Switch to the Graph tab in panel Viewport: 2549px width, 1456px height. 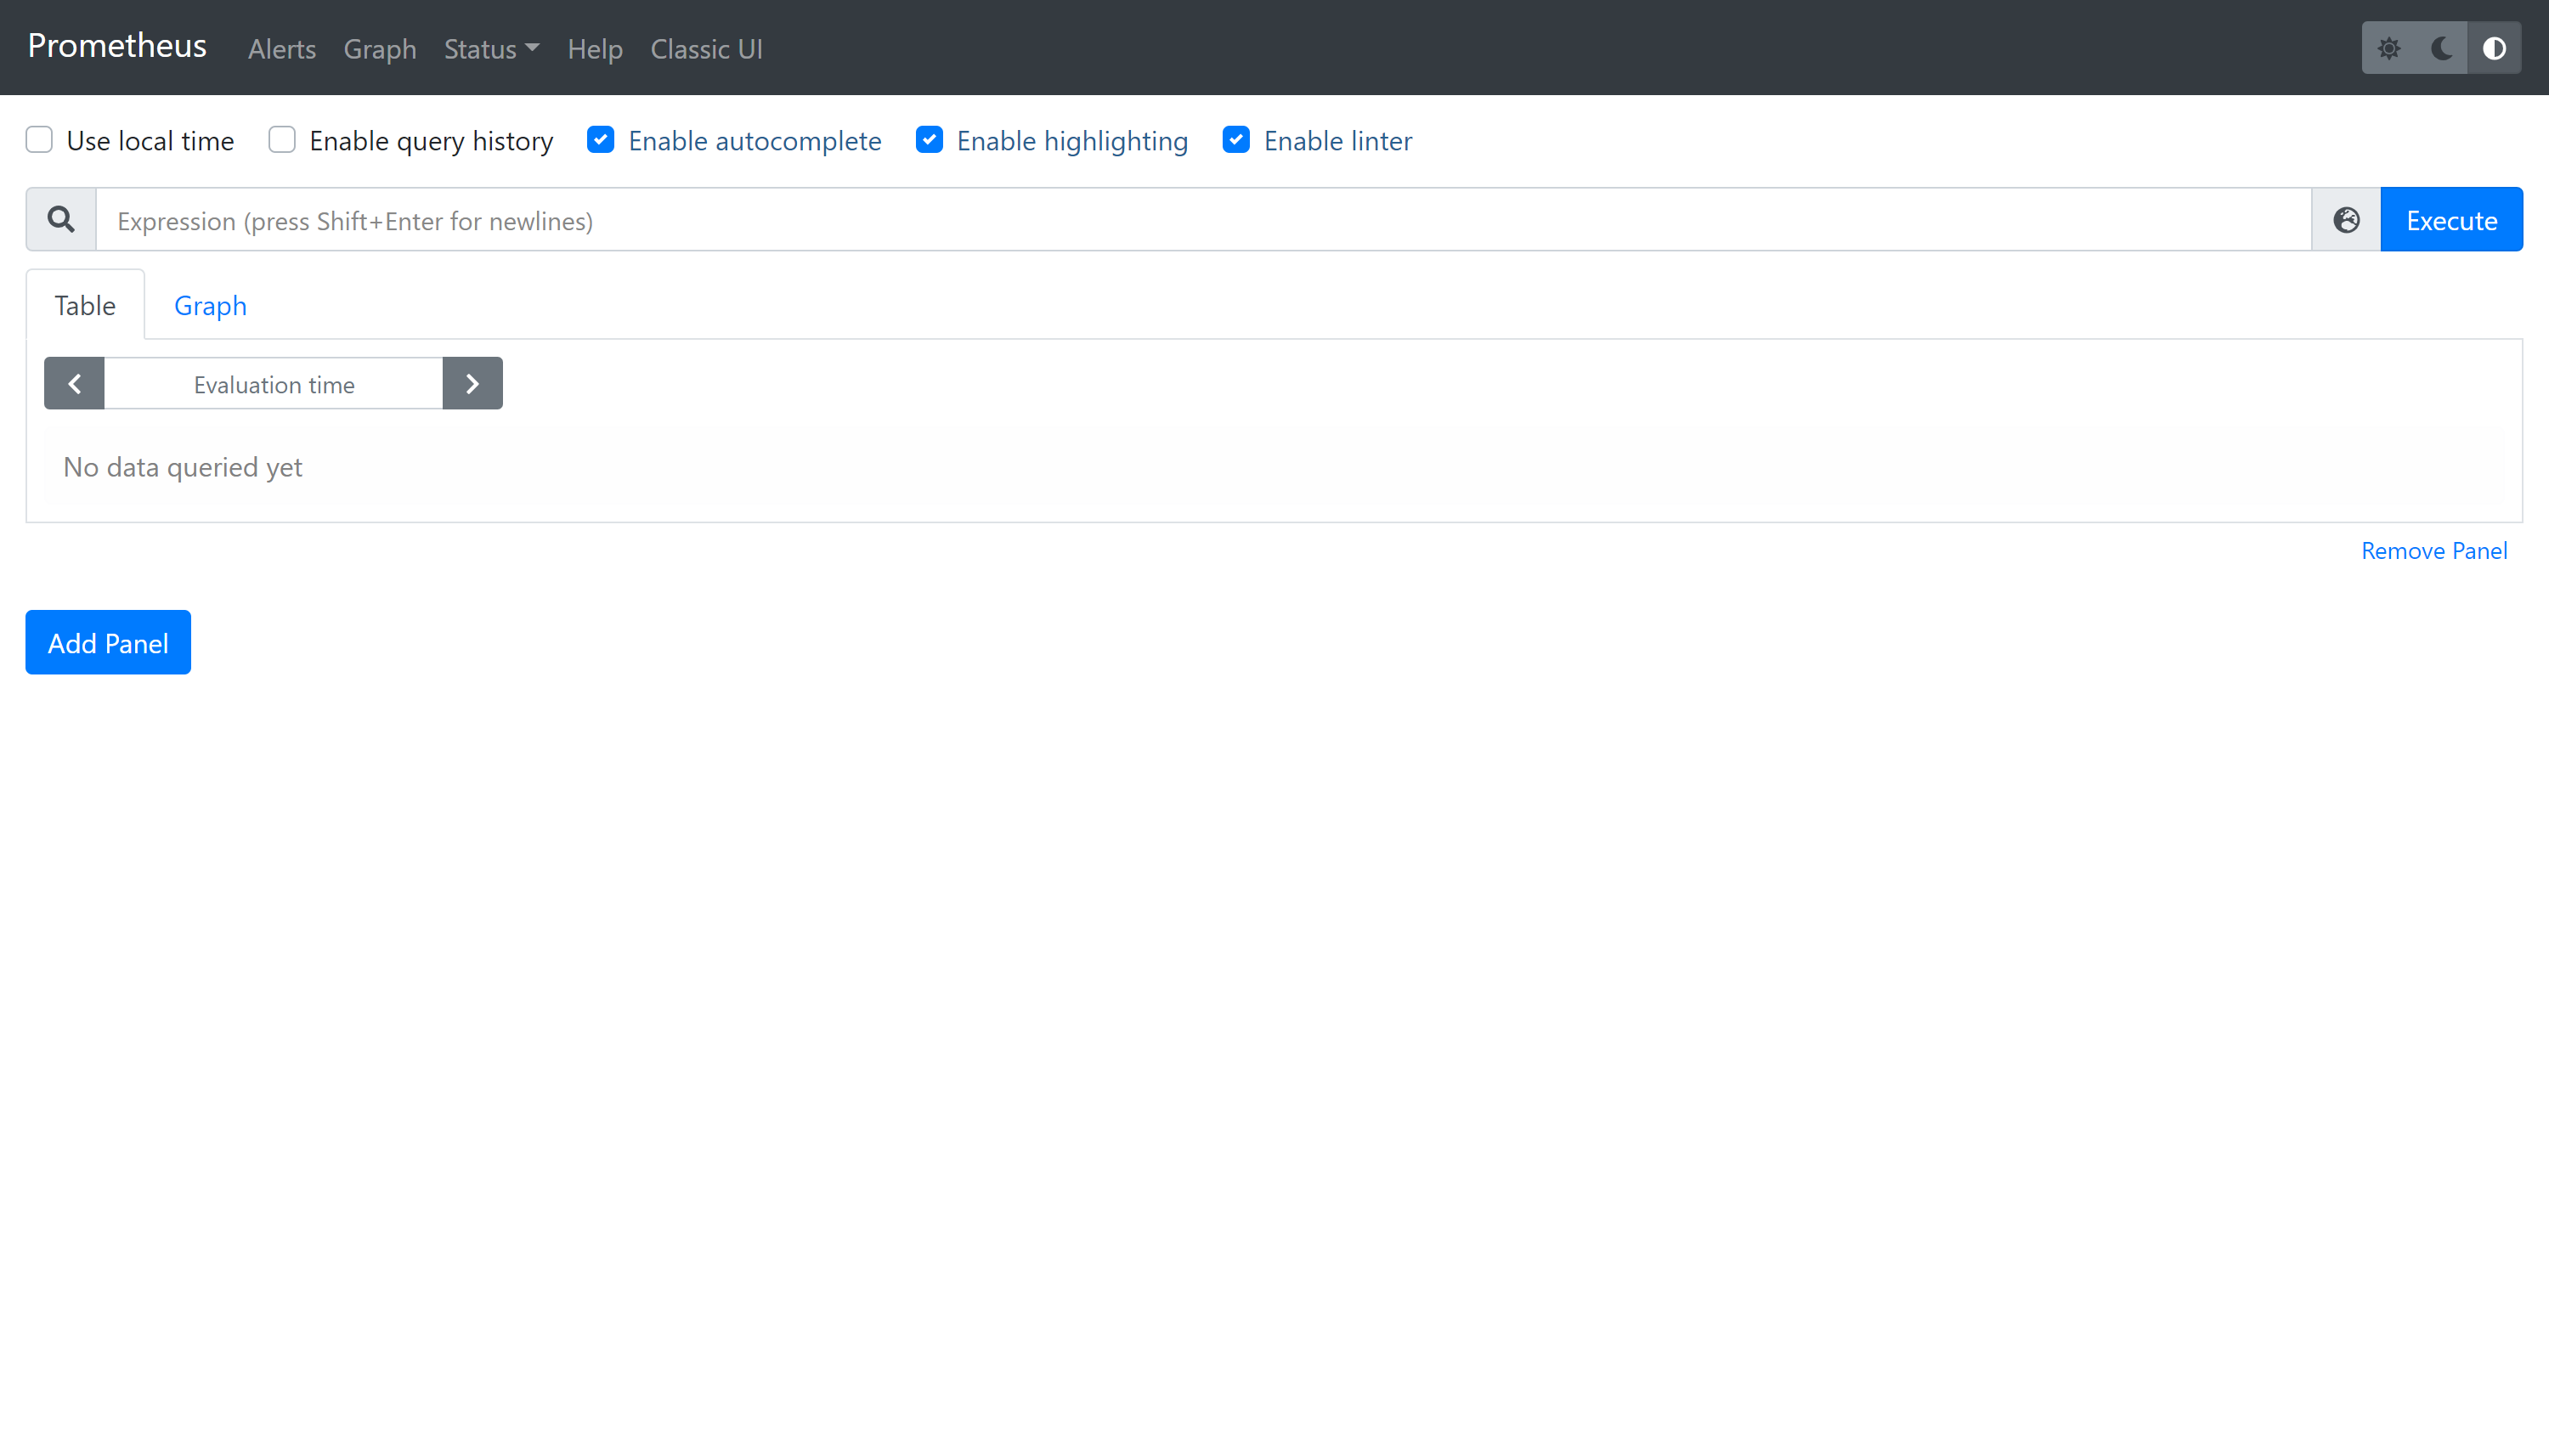tap(210, 305)
